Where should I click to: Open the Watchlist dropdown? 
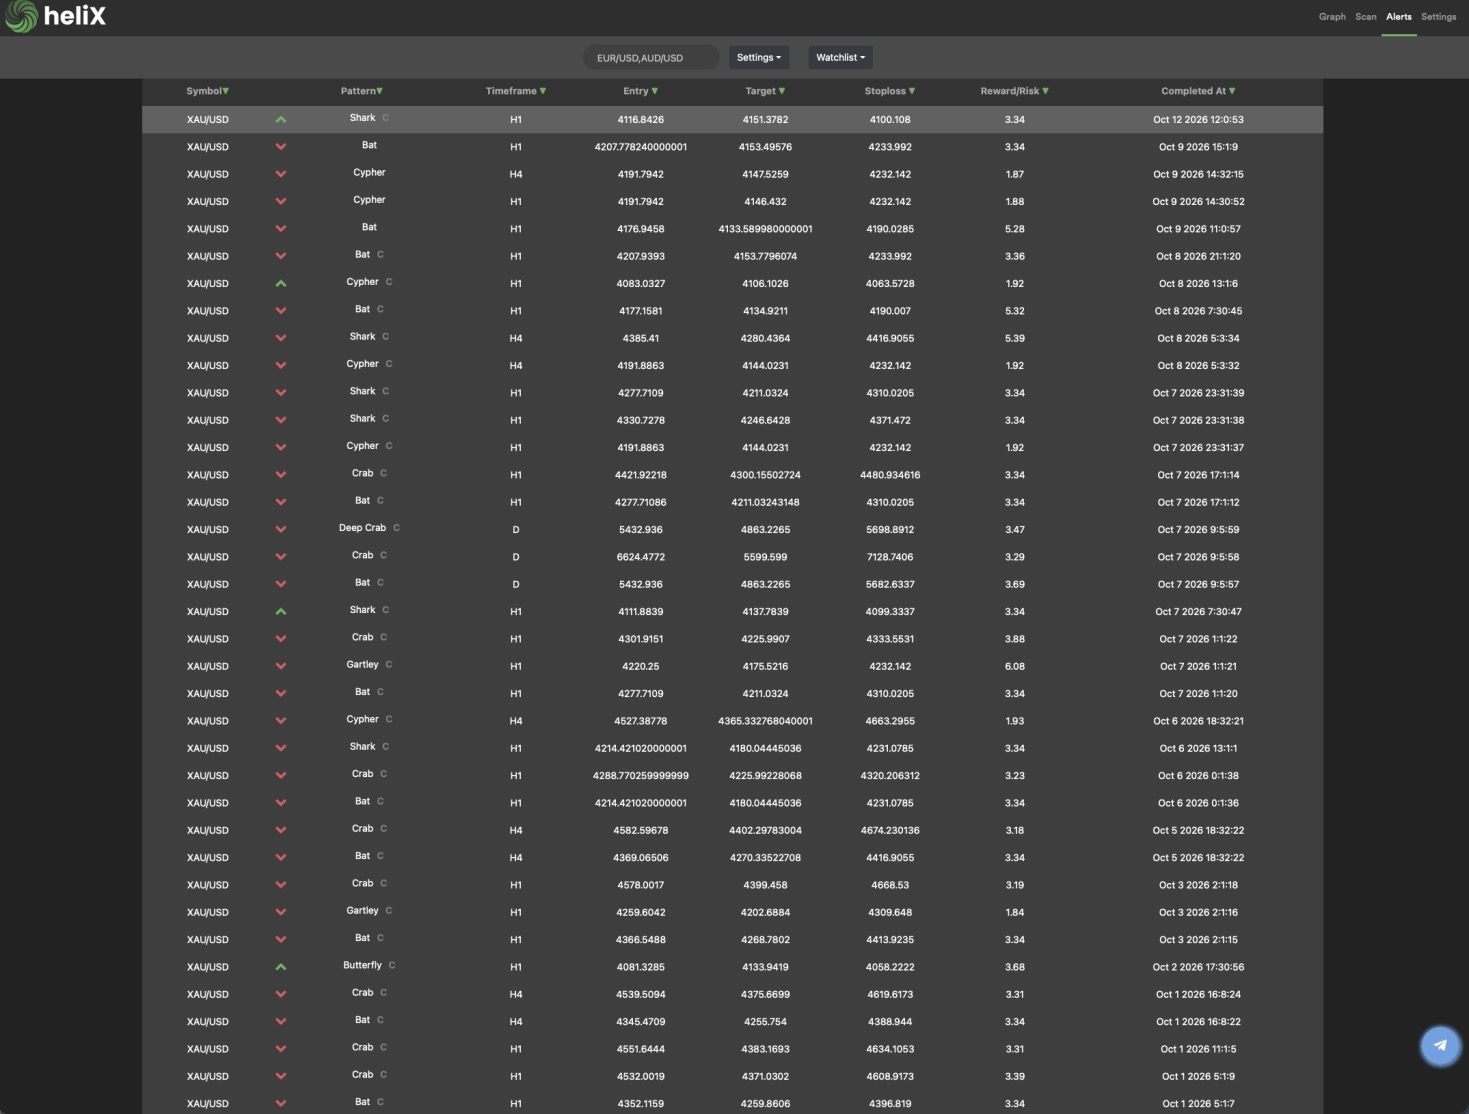[841, 58]
